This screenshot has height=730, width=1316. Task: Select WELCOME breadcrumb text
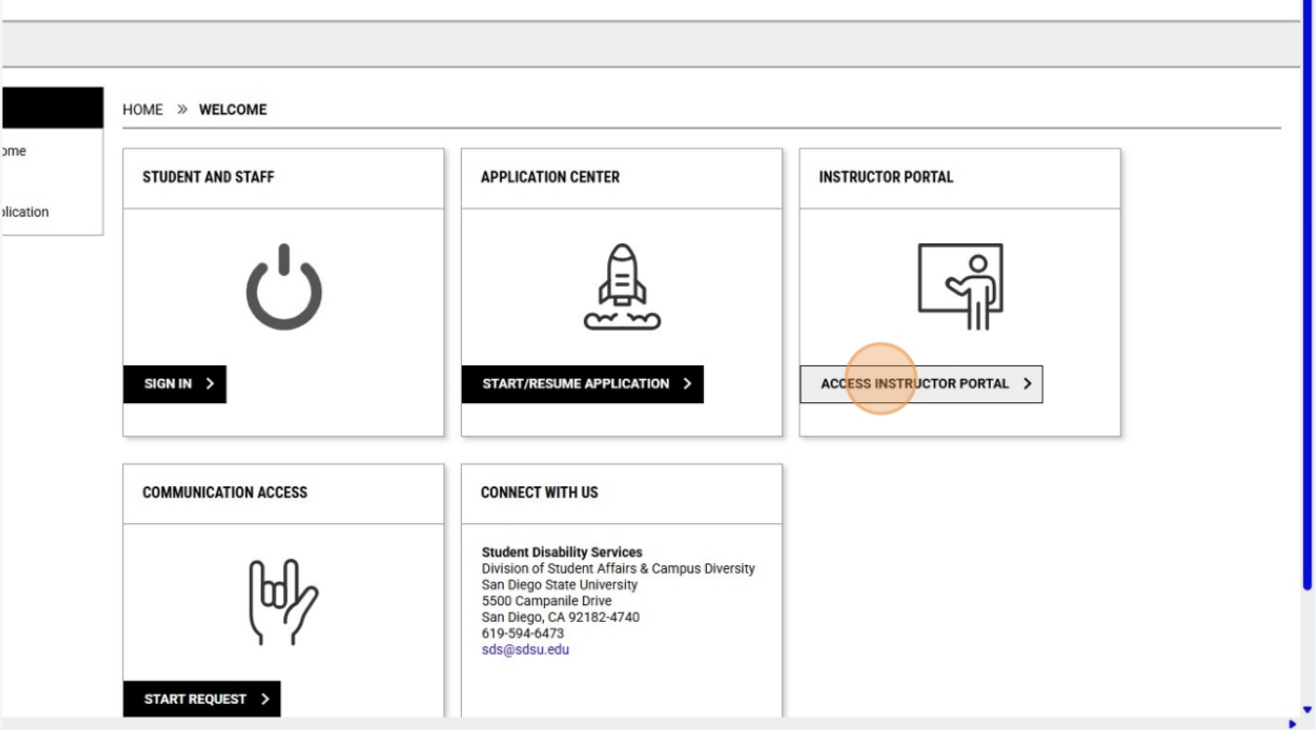pyautogui.click(x=233, y=110)
